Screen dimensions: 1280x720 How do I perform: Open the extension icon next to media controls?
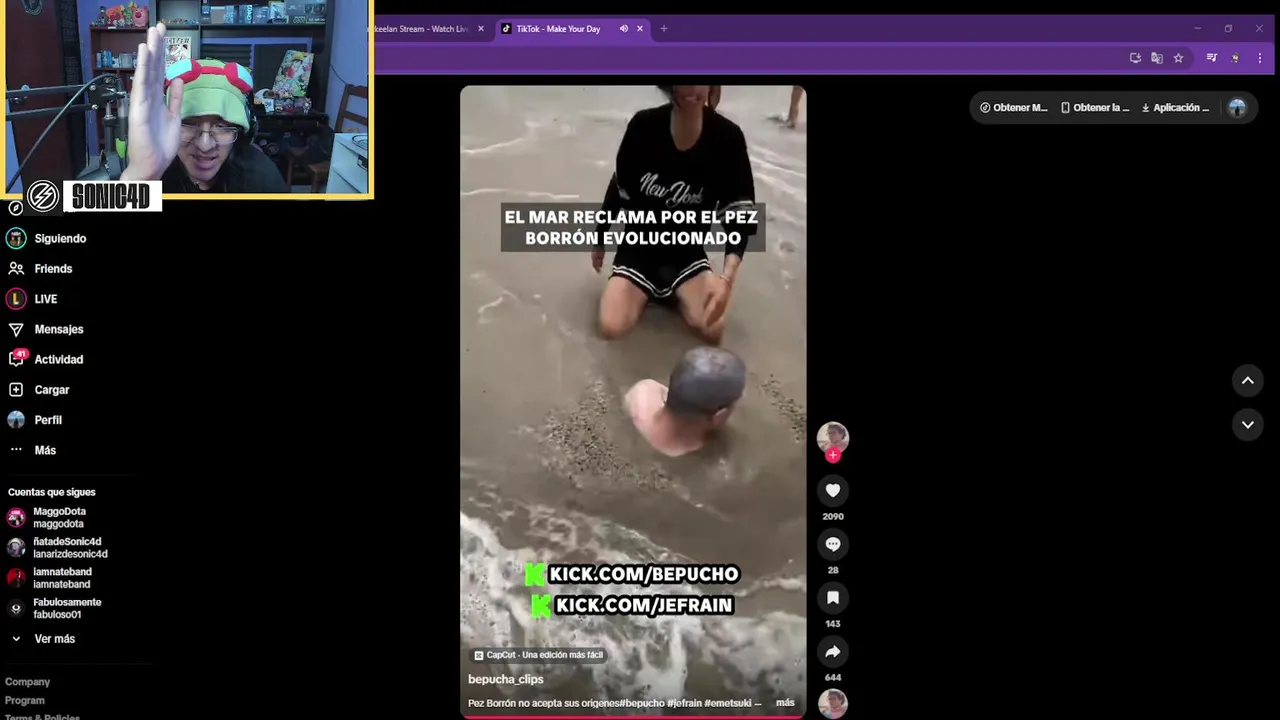click(x=1235, y=58)
